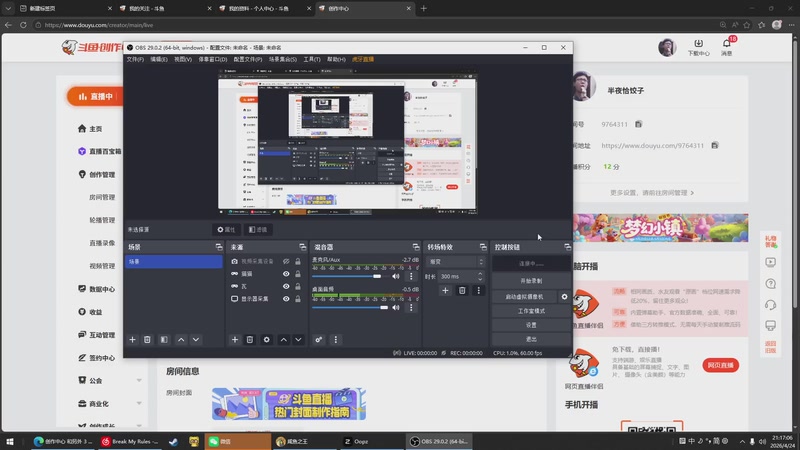Viewport: 800px width, 450px height.
Task: Open the mixer panel's three-dot menu
Action: coord(335,340)
